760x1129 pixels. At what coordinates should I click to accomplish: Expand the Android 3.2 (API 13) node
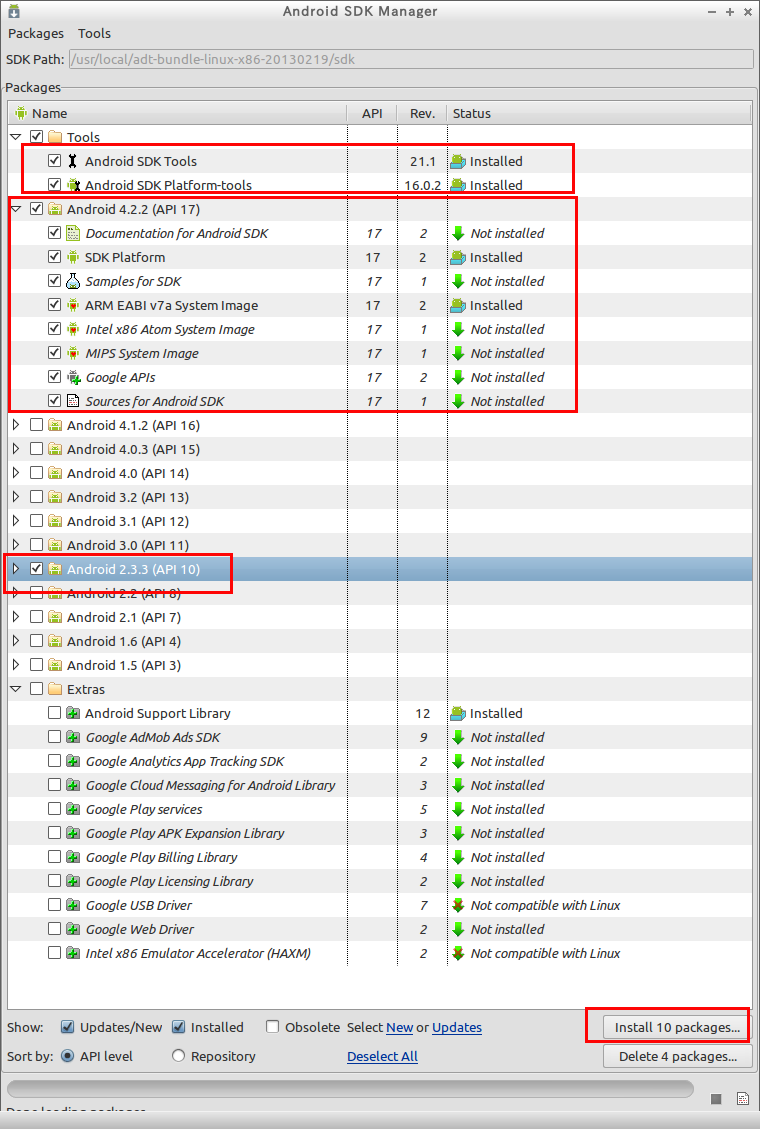[x=16, y=497]
